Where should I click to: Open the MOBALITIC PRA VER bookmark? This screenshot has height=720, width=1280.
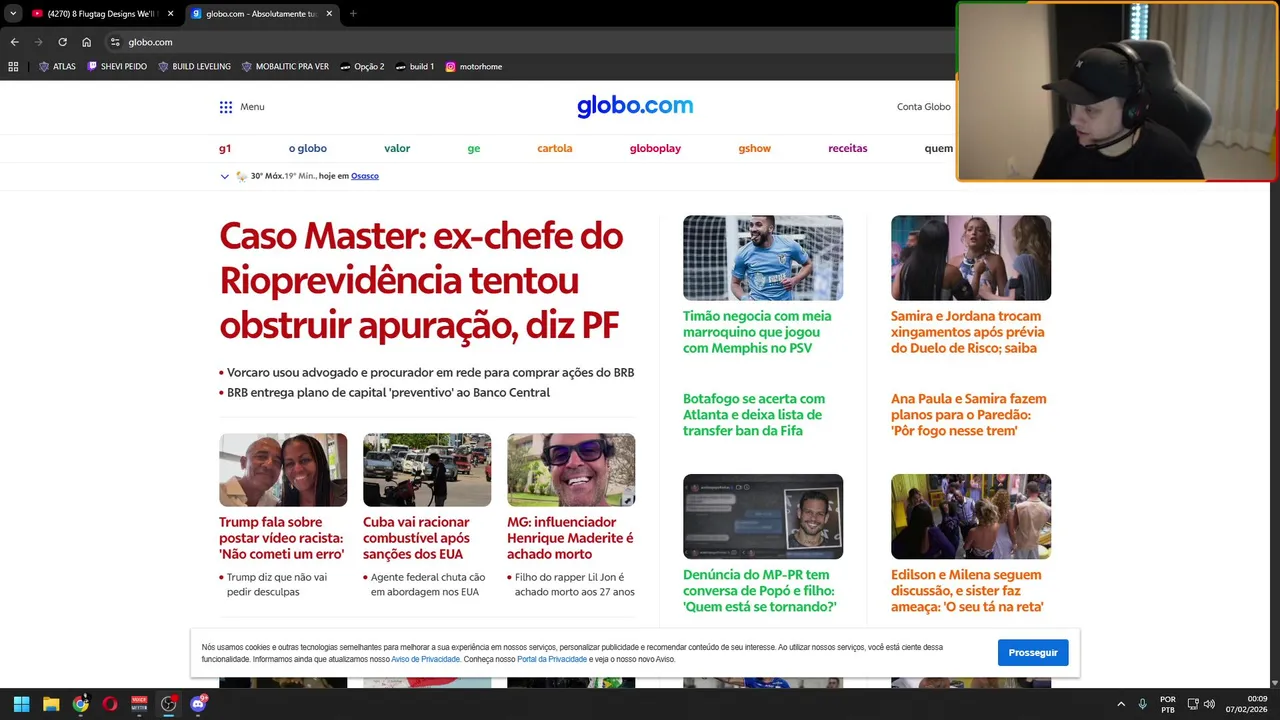285,67
